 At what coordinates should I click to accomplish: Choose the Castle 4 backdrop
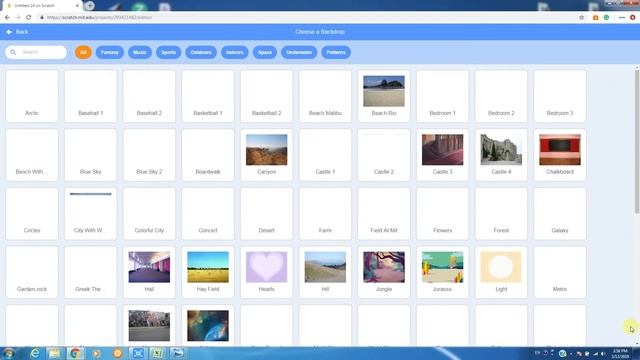pos(501,155)
